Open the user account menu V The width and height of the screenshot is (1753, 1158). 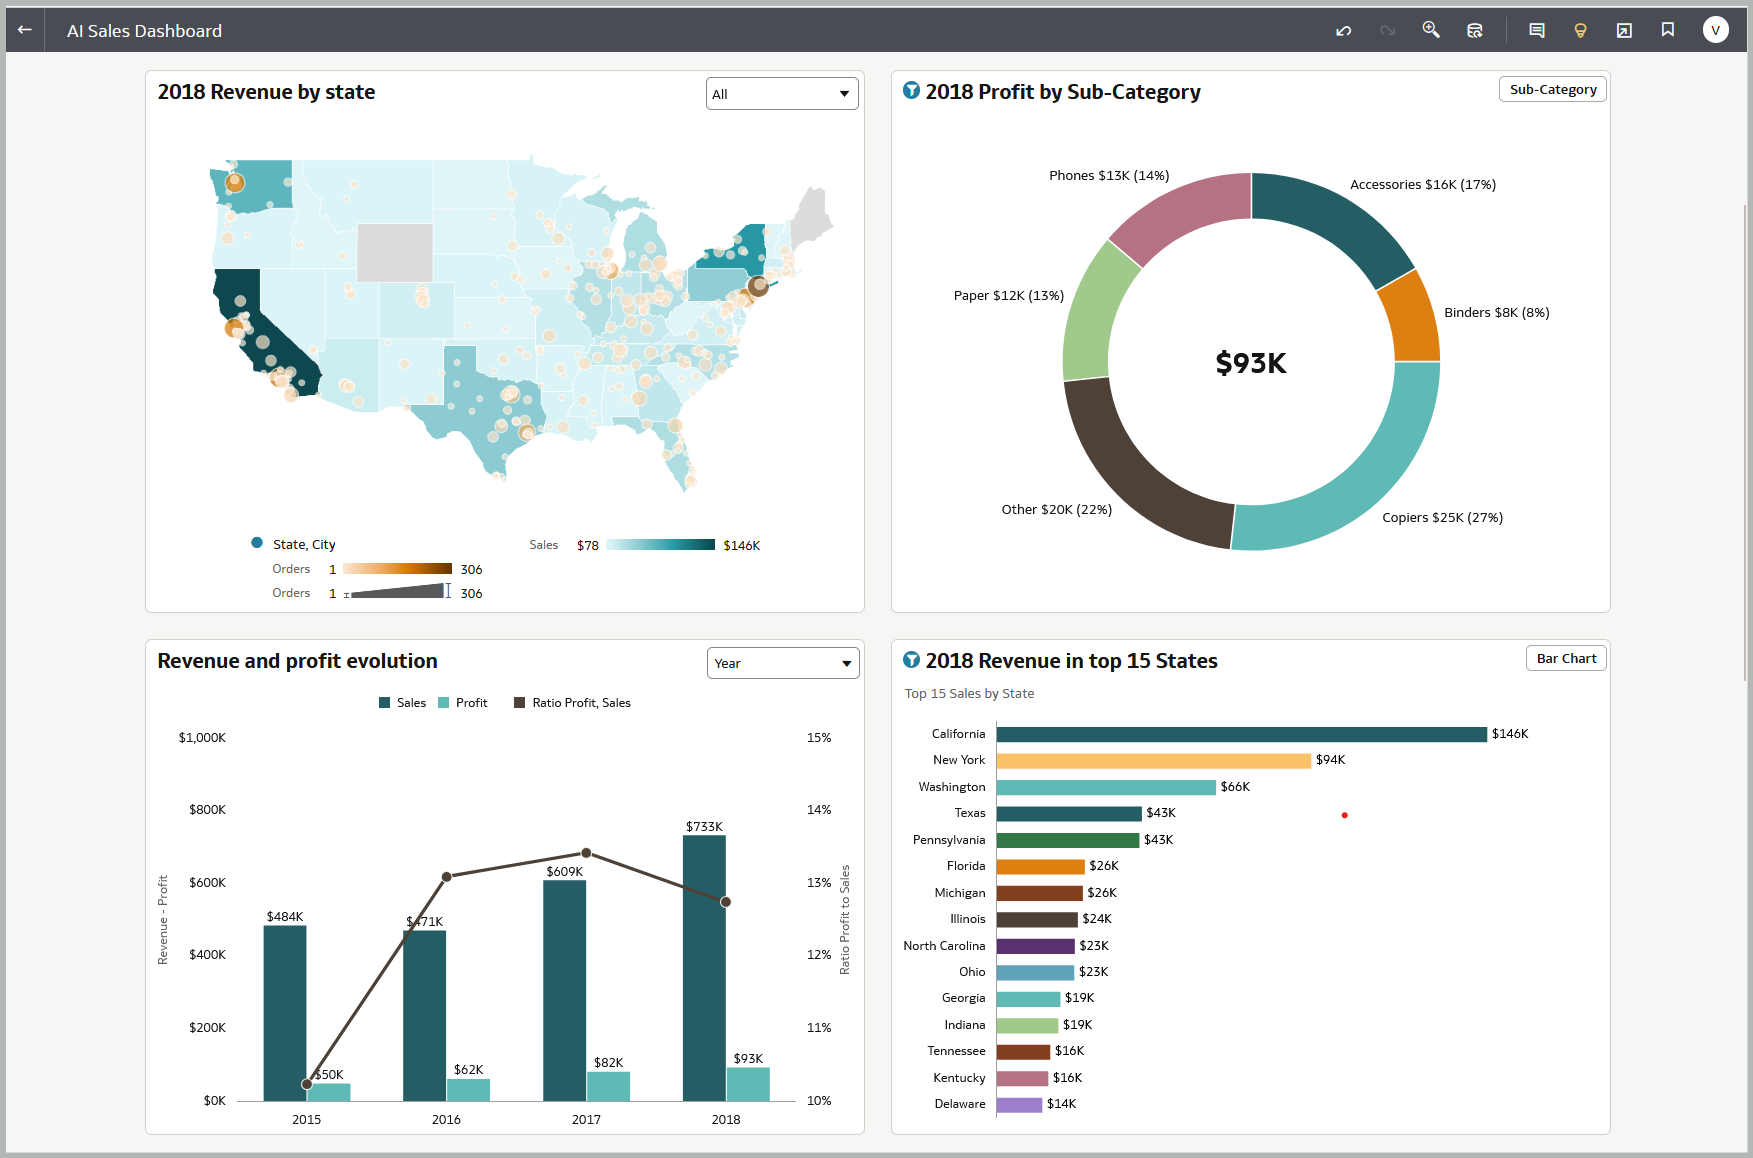1715,29
